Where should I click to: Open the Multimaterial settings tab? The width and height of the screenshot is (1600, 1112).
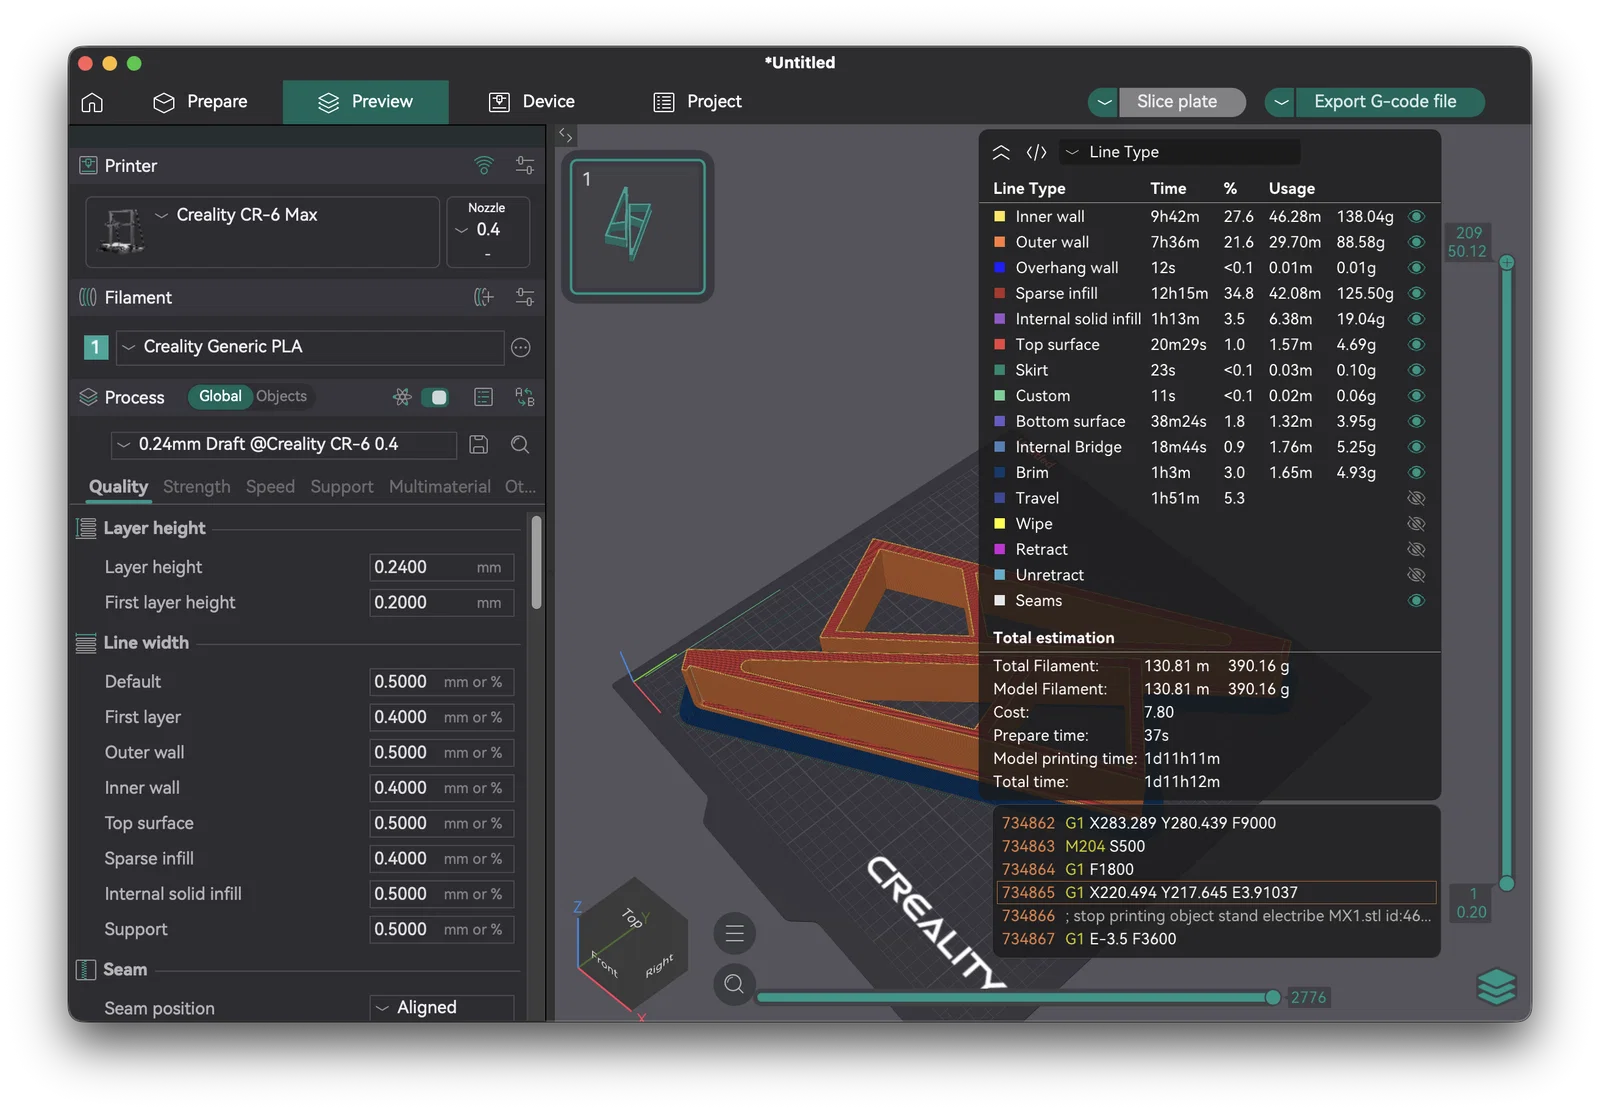(440, 487)
